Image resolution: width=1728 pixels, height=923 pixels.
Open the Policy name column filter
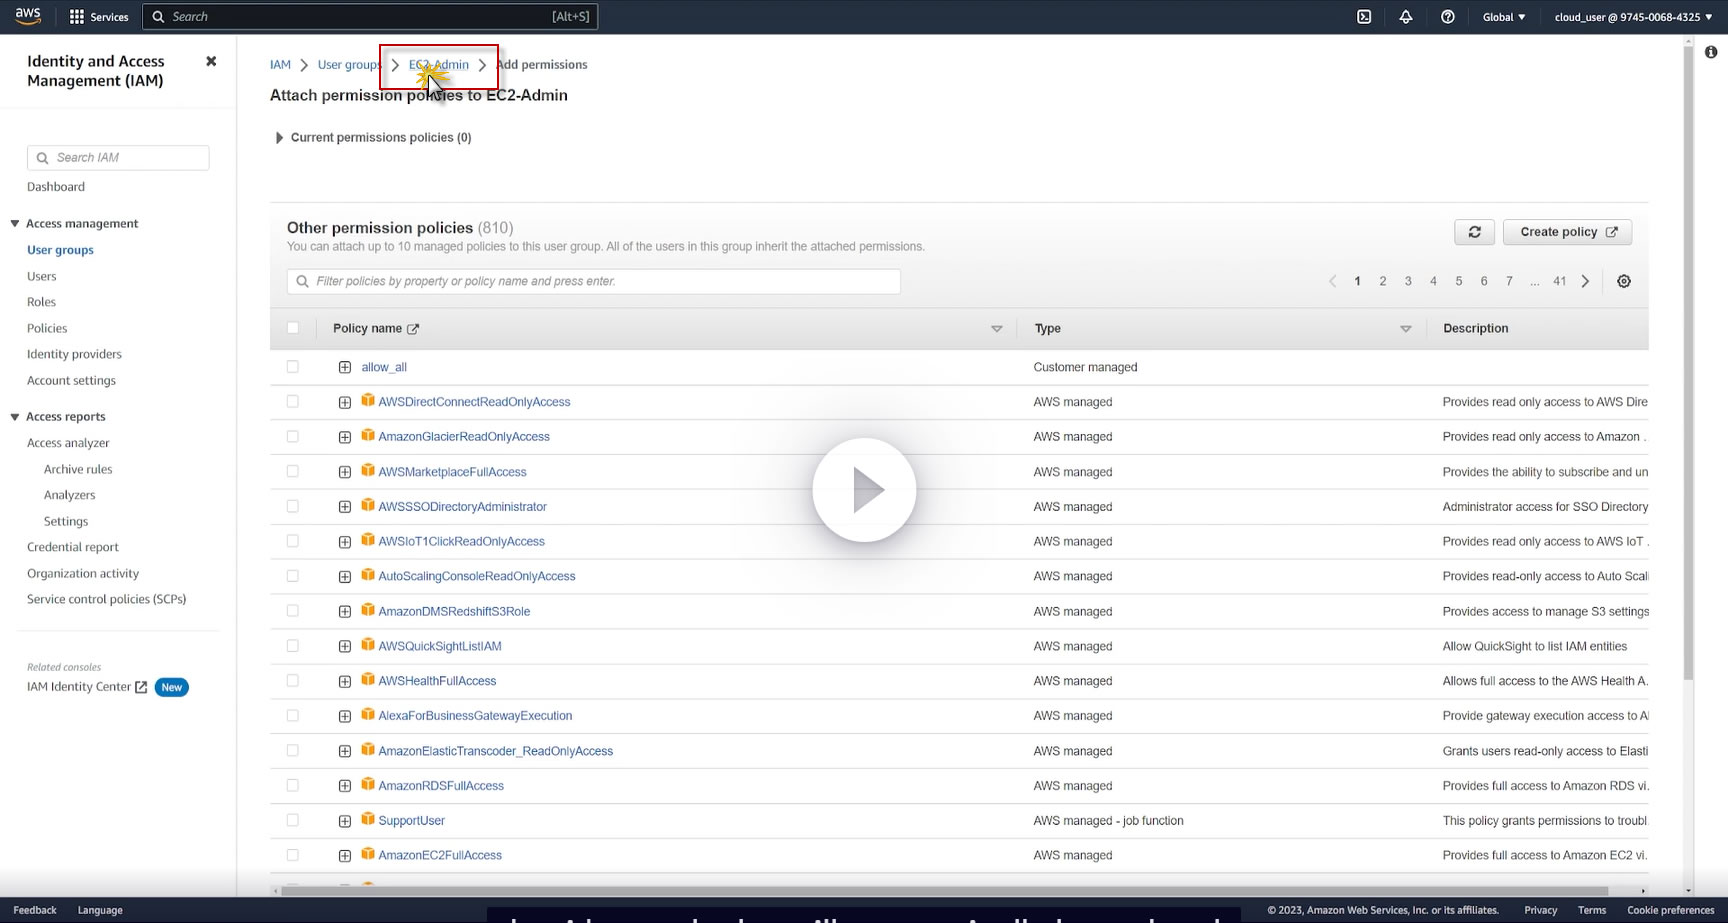click(996, 329)
